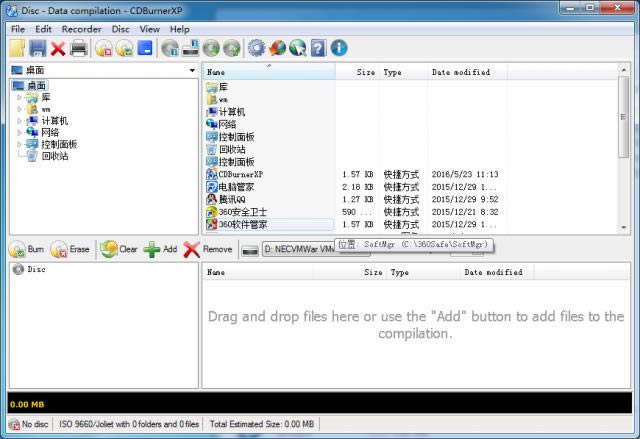The width and height of the screenshot is (640, 439).
Task: Click the red X delete icon in top toolbar
Action: point(58,49)
